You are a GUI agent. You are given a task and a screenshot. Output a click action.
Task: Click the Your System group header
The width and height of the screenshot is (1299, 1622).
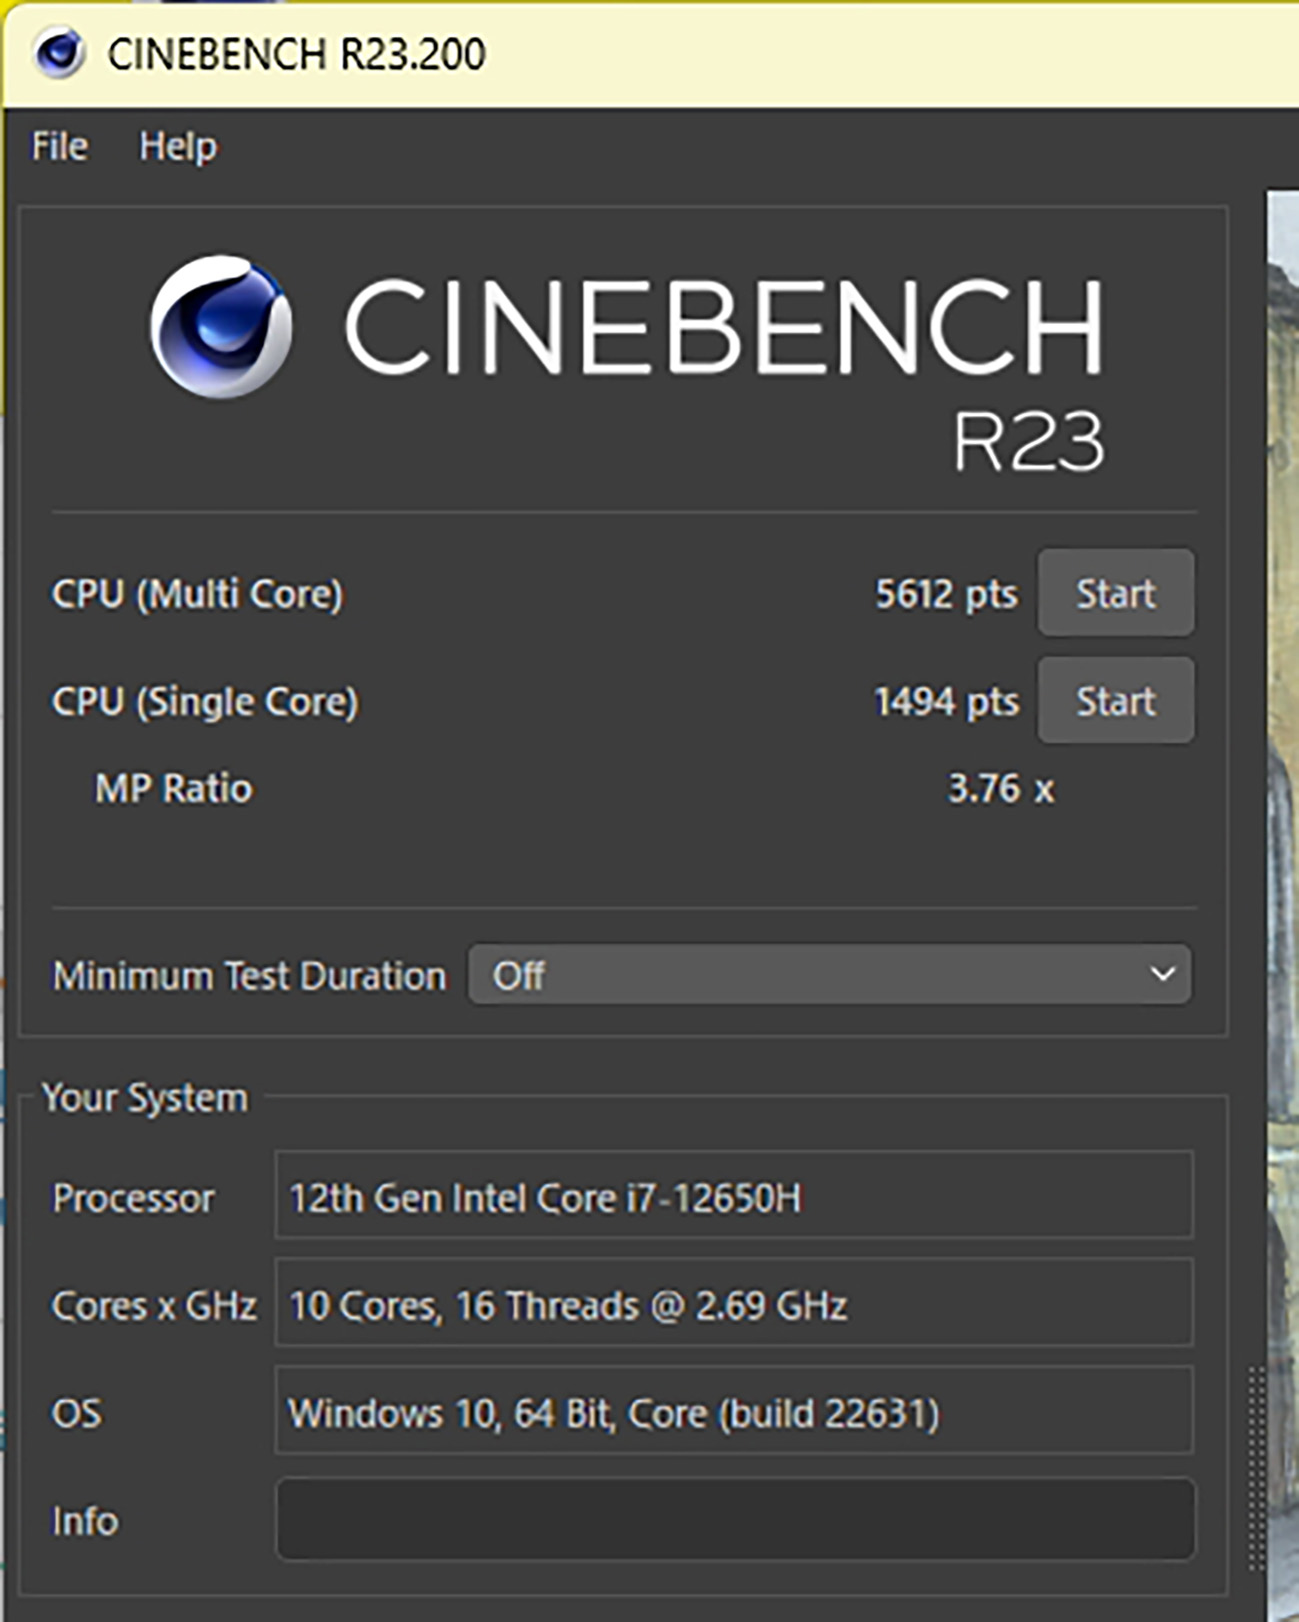[x=145, y=1098]
